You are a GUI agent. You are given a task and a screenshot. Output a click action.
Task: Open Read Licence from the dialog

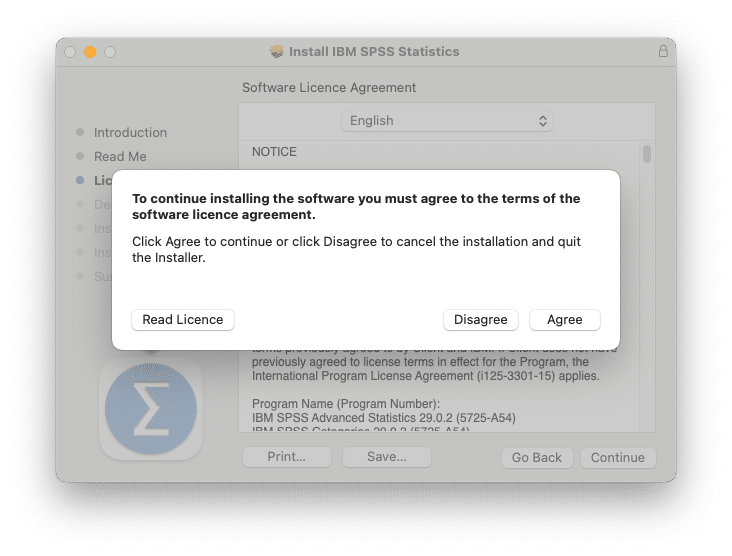(183, 320)
